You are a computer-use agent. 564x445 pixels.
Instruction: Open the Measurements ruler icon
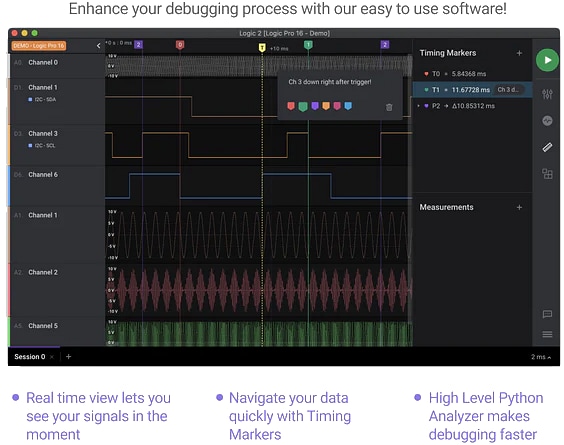tap(547, 147)
